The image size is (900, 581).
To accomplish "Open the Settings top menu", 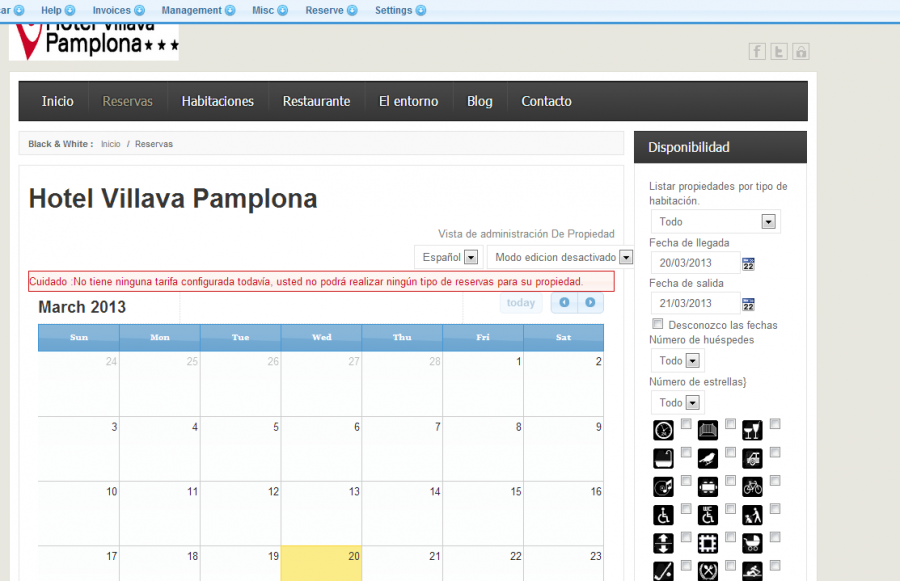I will point(400,10).
